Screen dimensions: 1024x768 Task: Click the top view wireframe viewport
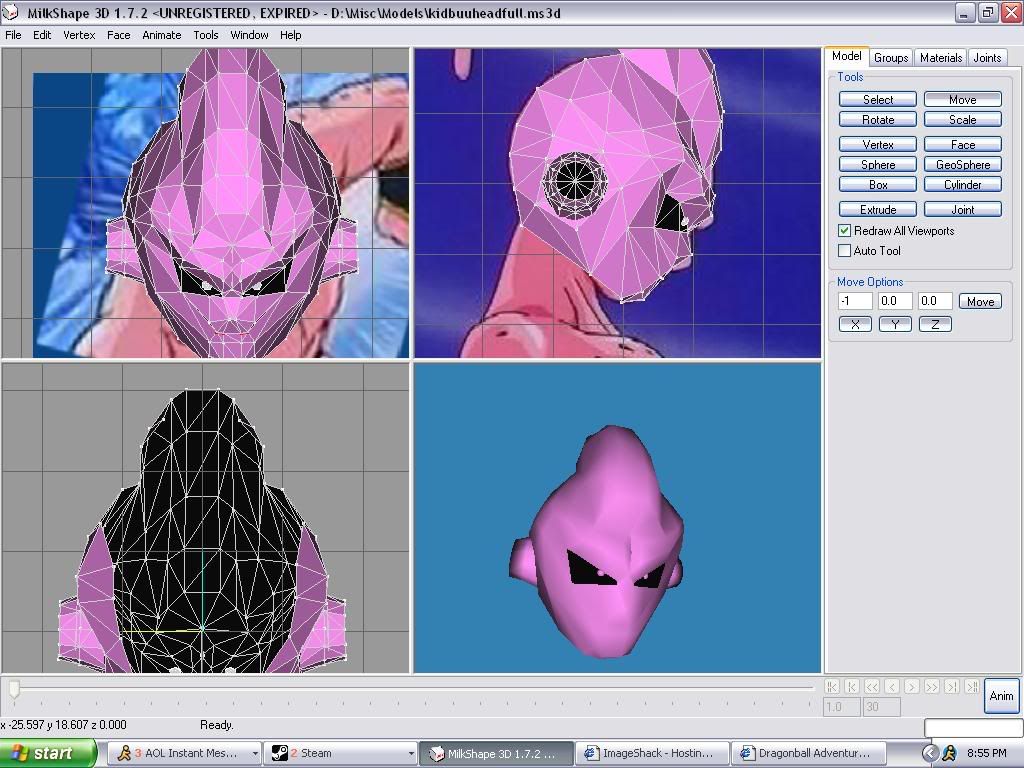(x=206, y=518)
